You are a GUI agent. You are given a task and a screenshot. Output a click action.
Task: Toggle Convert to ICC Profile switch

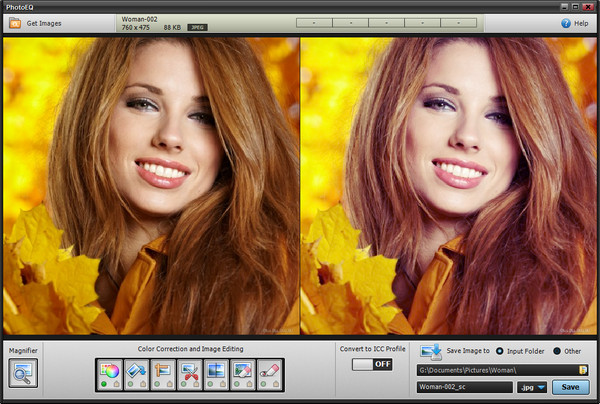click(x=370, y=365)
